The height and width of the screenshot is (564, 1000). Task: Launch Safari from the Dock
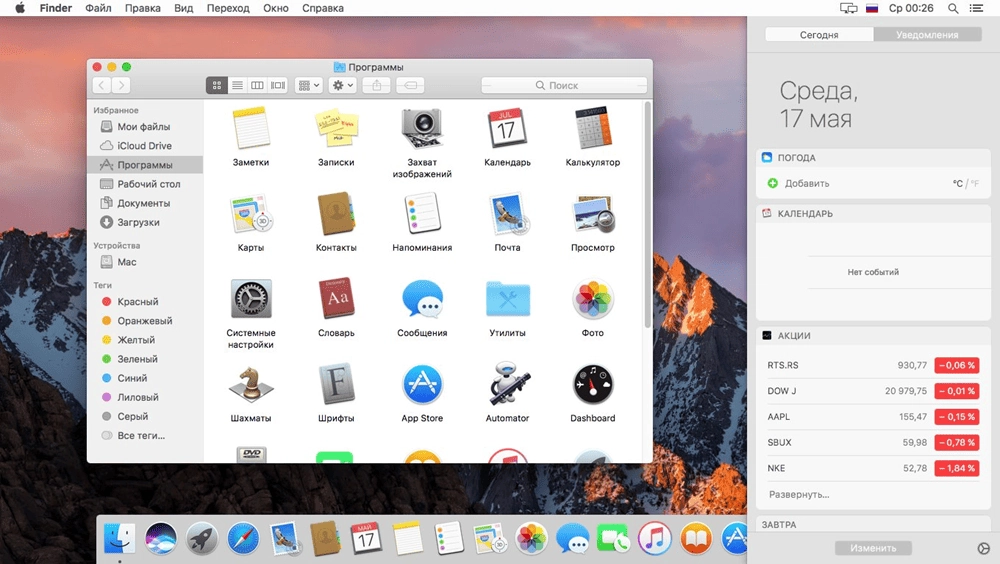click(243, 539)
